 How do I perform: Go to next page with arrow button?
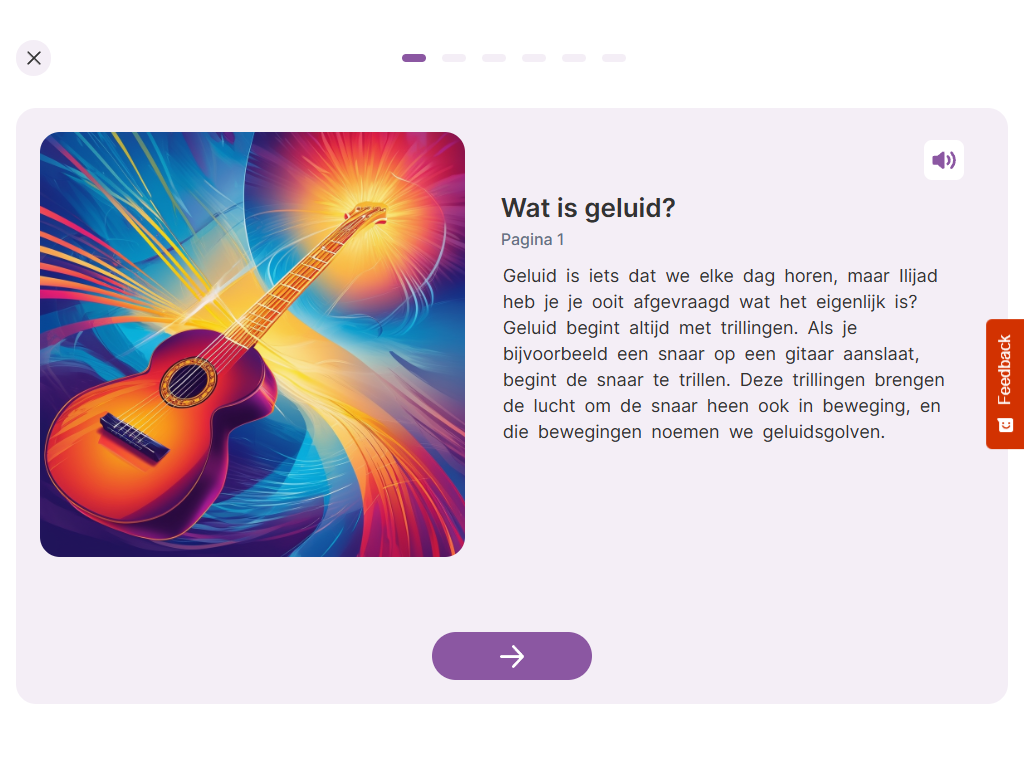click(512, 656)
